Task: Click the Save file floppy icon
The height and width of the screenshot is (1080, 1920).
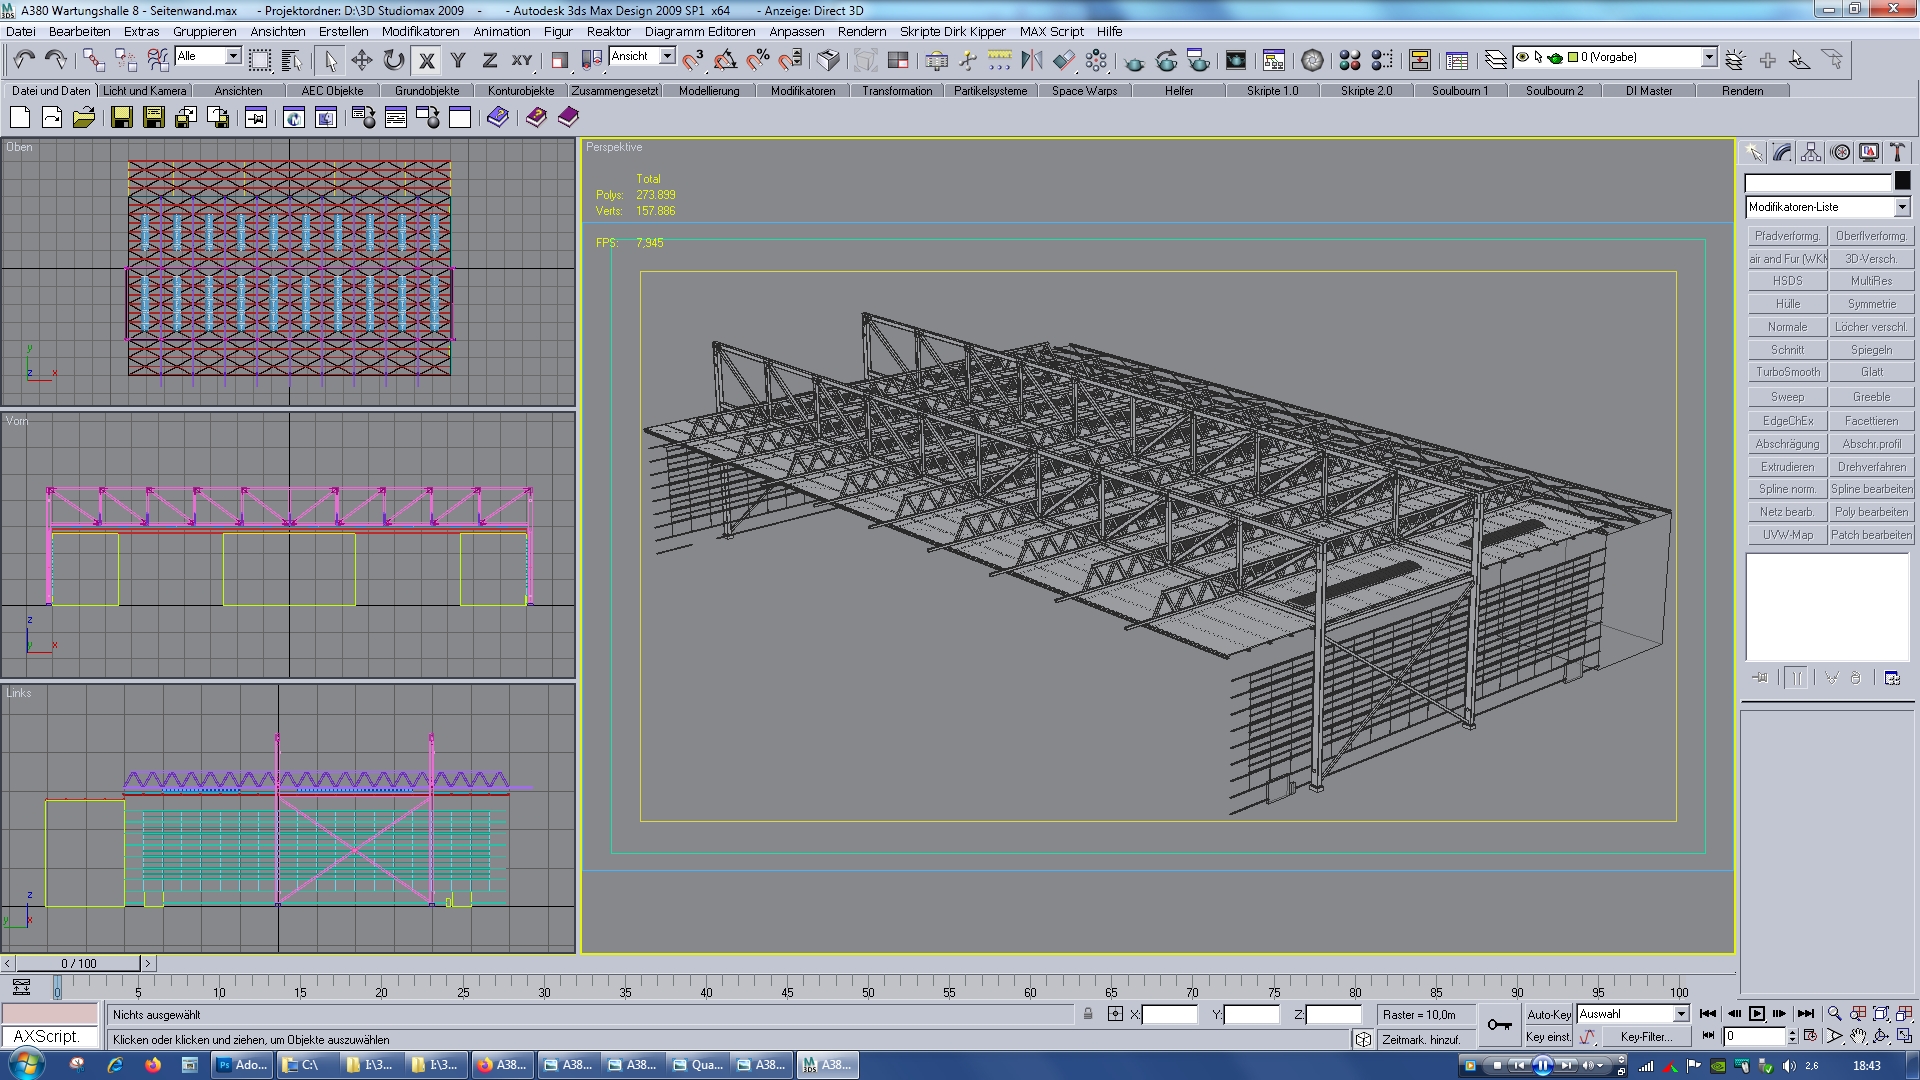Action: coord(121,118)
